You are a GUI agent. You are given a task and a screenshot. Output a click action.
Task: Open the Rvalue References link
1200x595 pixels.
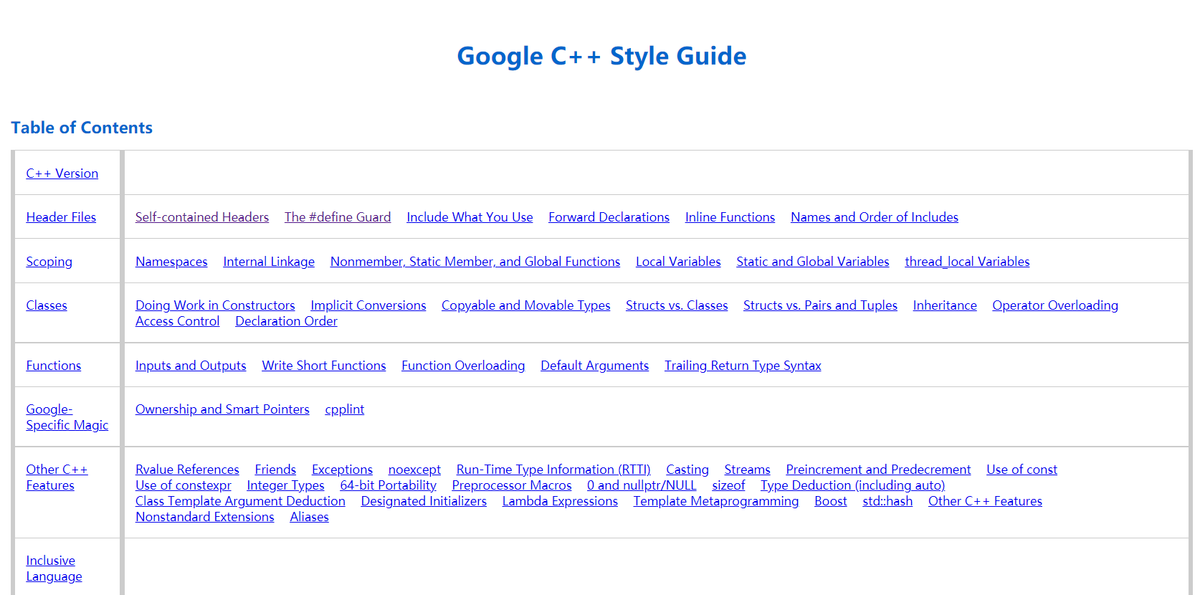(187, 469)
